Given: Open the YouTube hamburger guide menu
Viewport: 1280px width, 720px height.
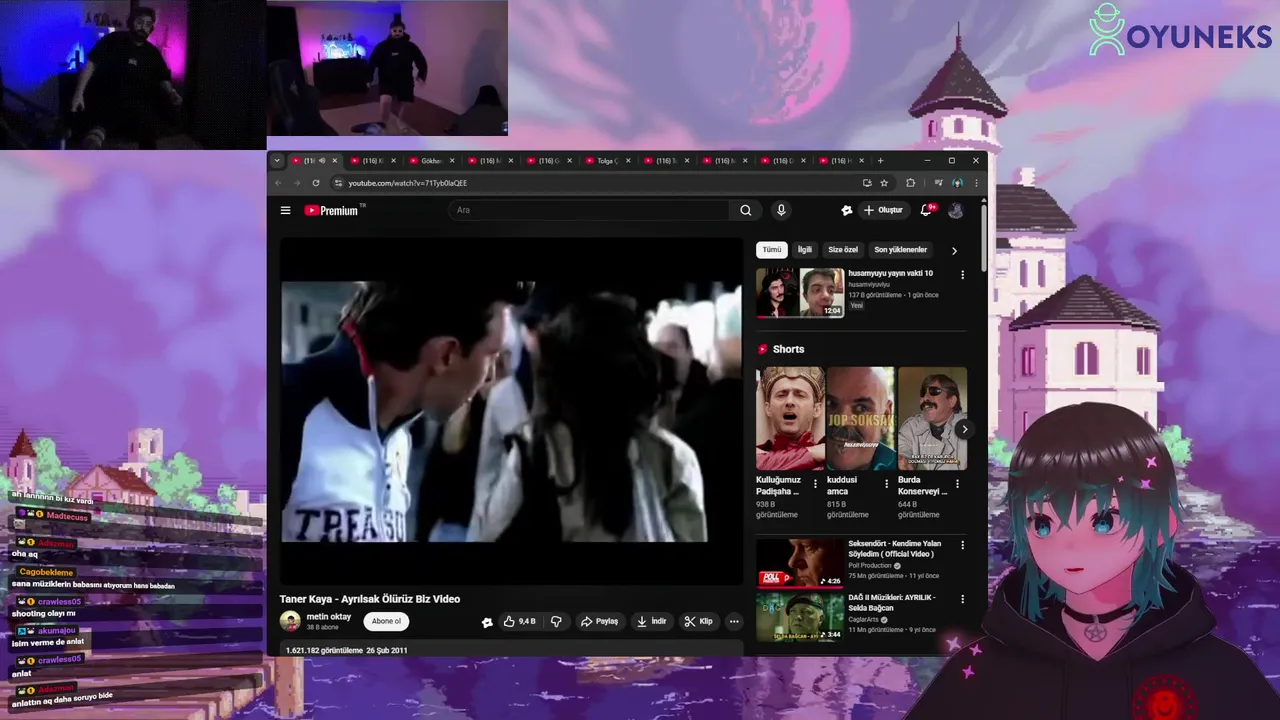Looking at the screenshot, I should coord(285,210).
